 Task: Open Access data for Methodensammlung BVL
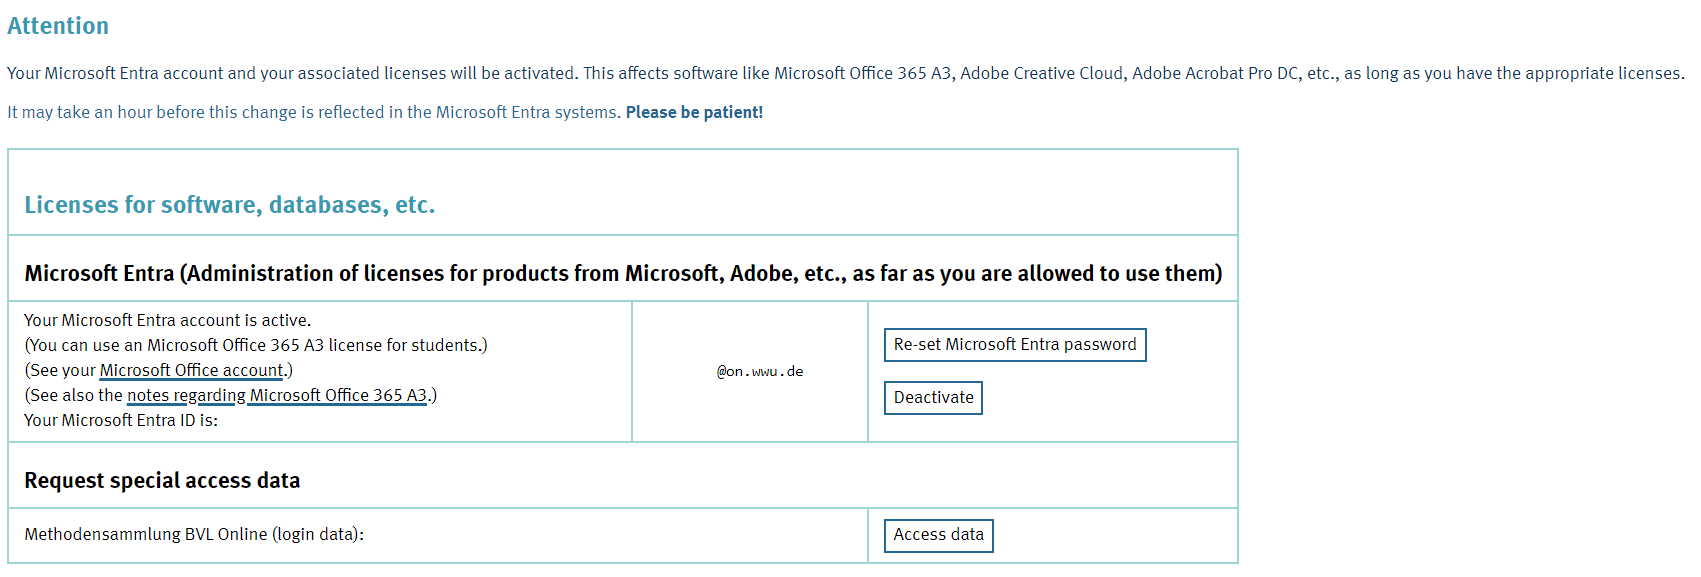pyautogui.click(x=938, y=535)
